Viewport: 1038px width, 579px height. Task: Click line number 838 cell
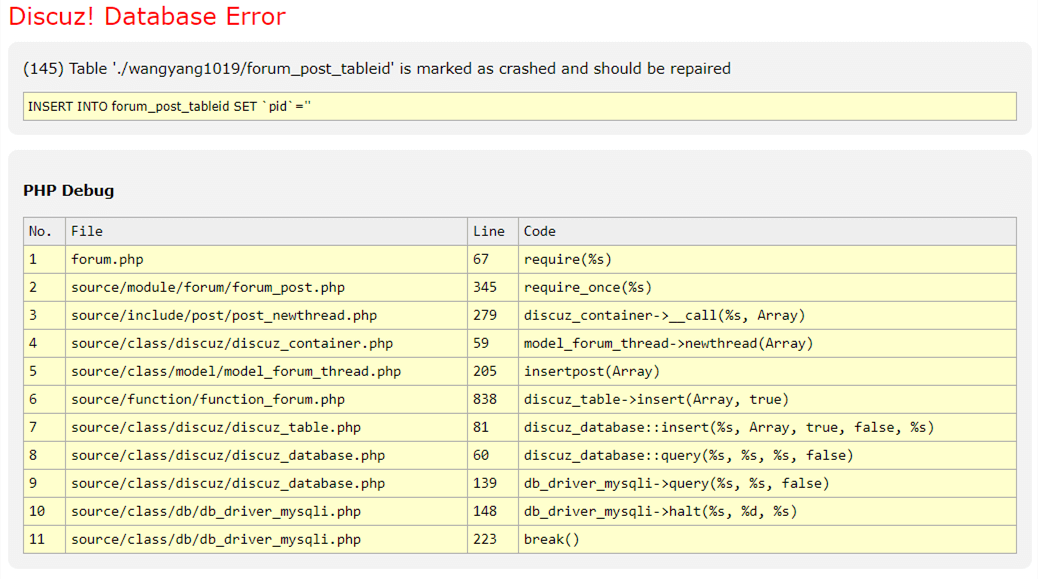tap(493, 400)
